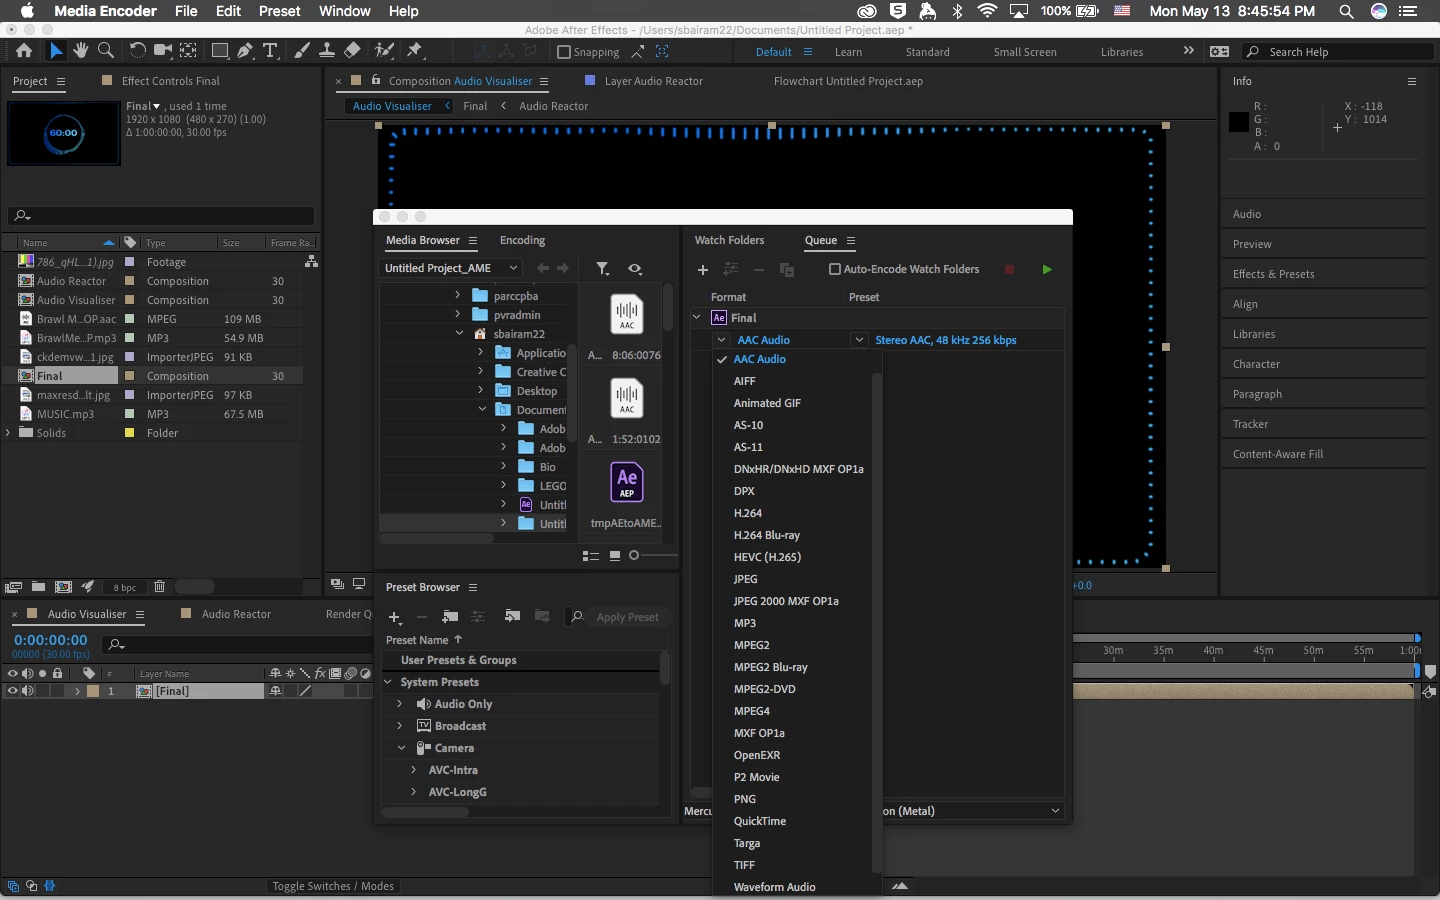Collapse System Presets group
Viewport: 1440px width, 900px height.
pyautogui.click(x=389, y=682)
